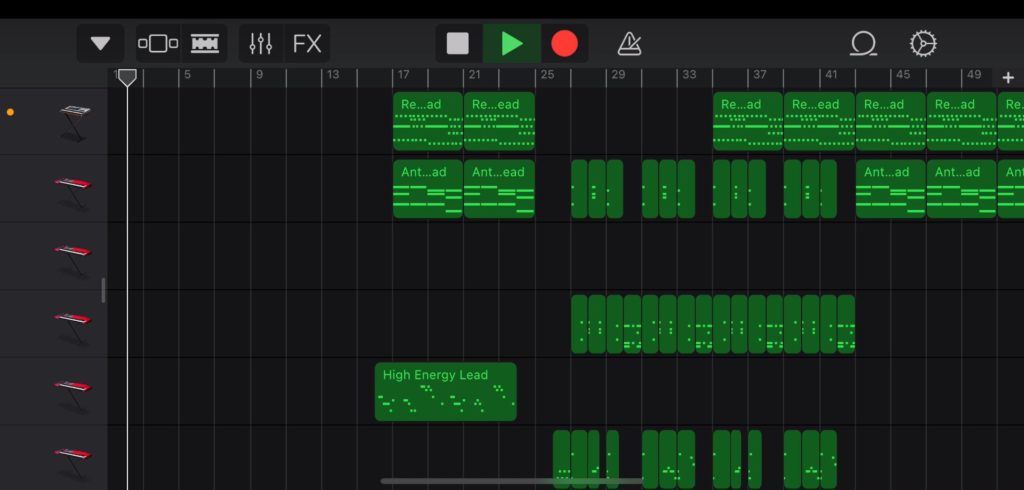Open the track controls mixer icon

[261, 44]
